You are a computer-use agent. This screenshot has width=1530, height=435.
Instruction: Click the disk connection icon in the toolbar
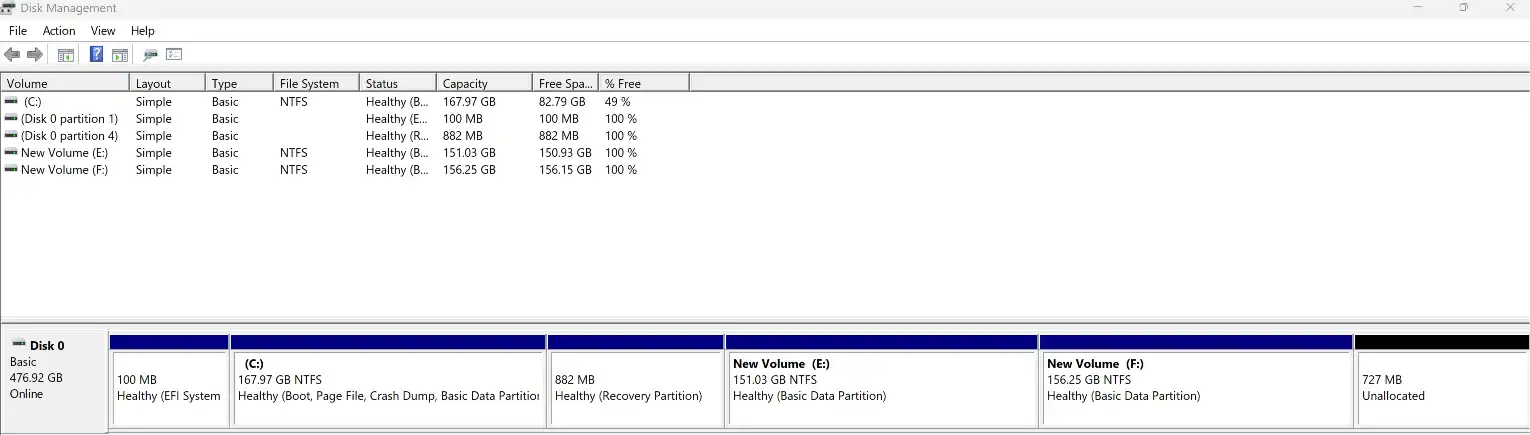[x=151, y=55]
